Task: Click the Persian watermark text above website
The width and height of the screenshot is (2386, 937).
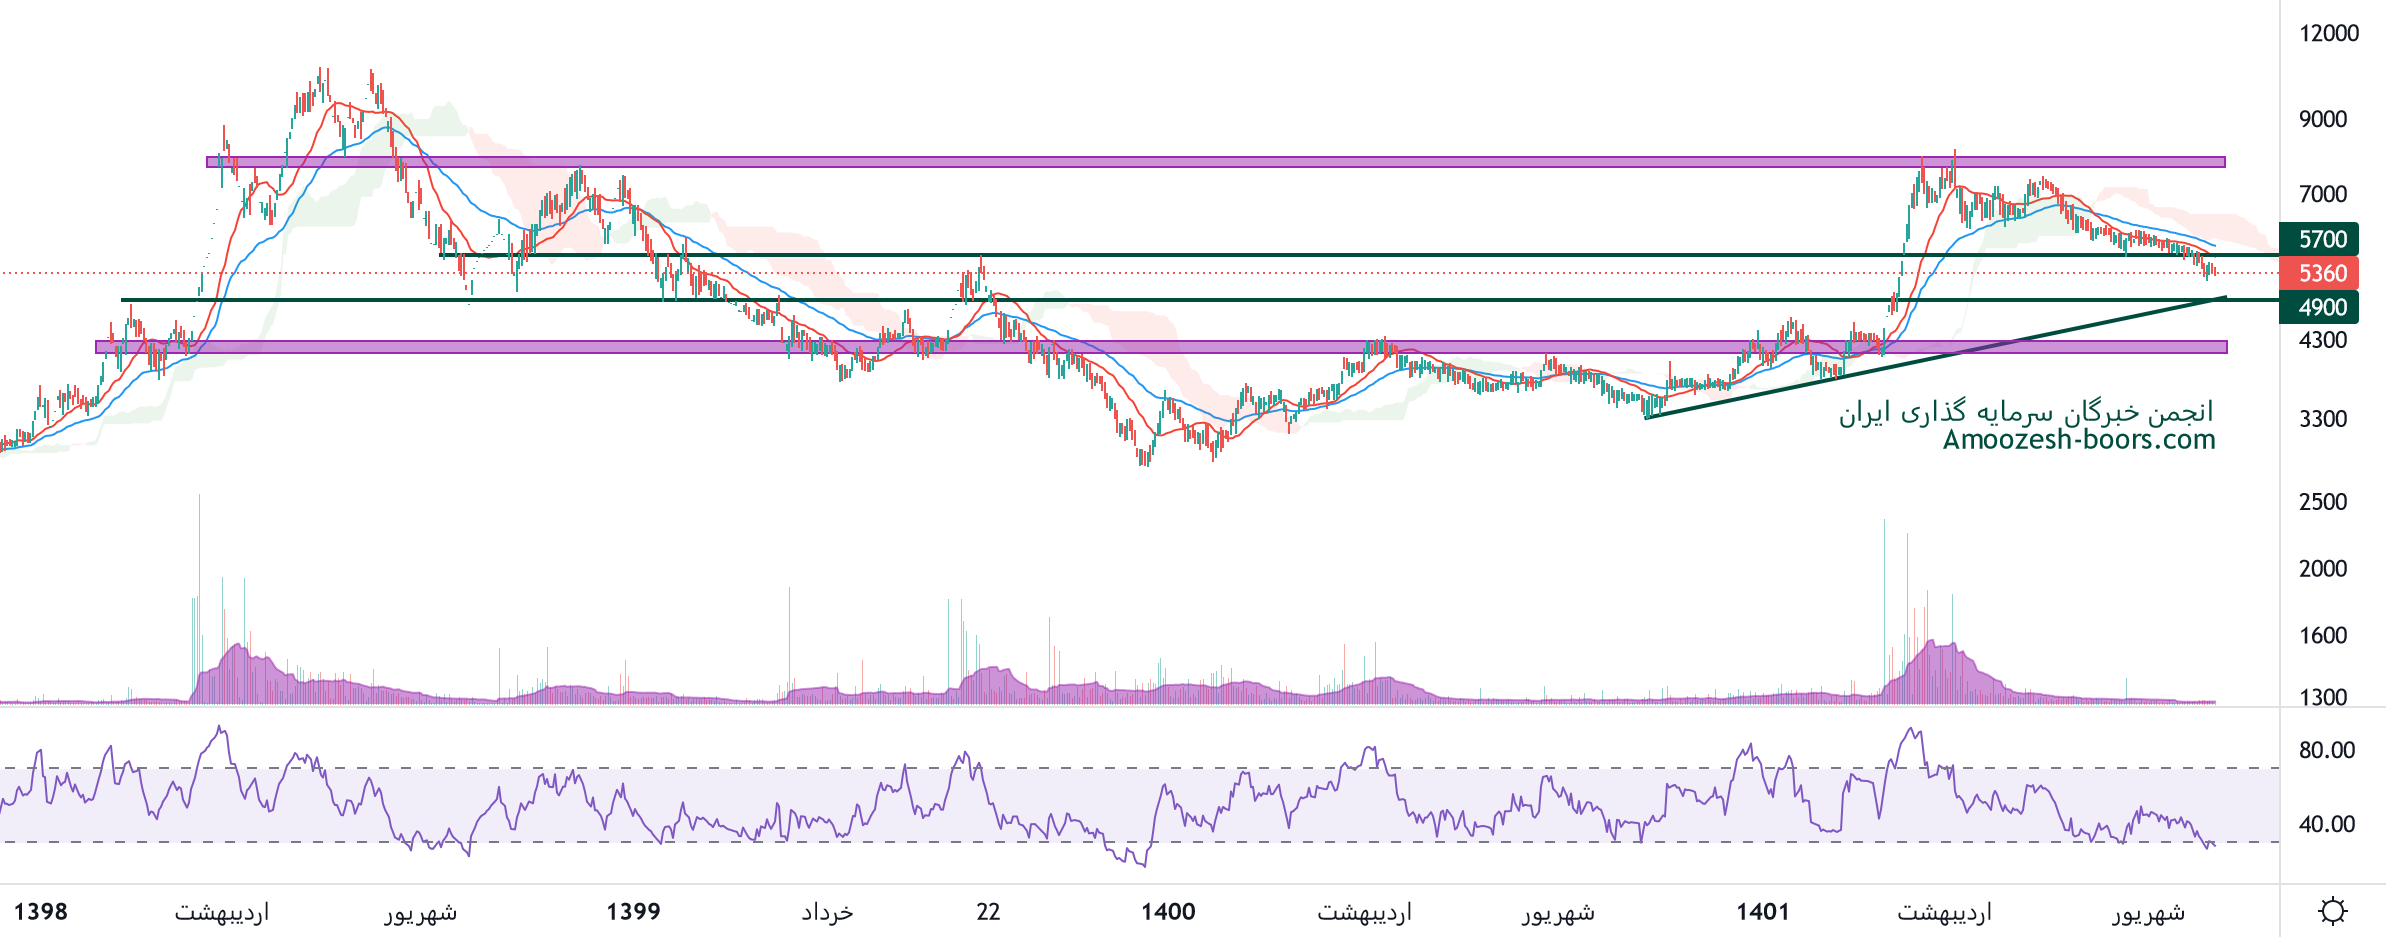Action: [x=2025, y=412]
